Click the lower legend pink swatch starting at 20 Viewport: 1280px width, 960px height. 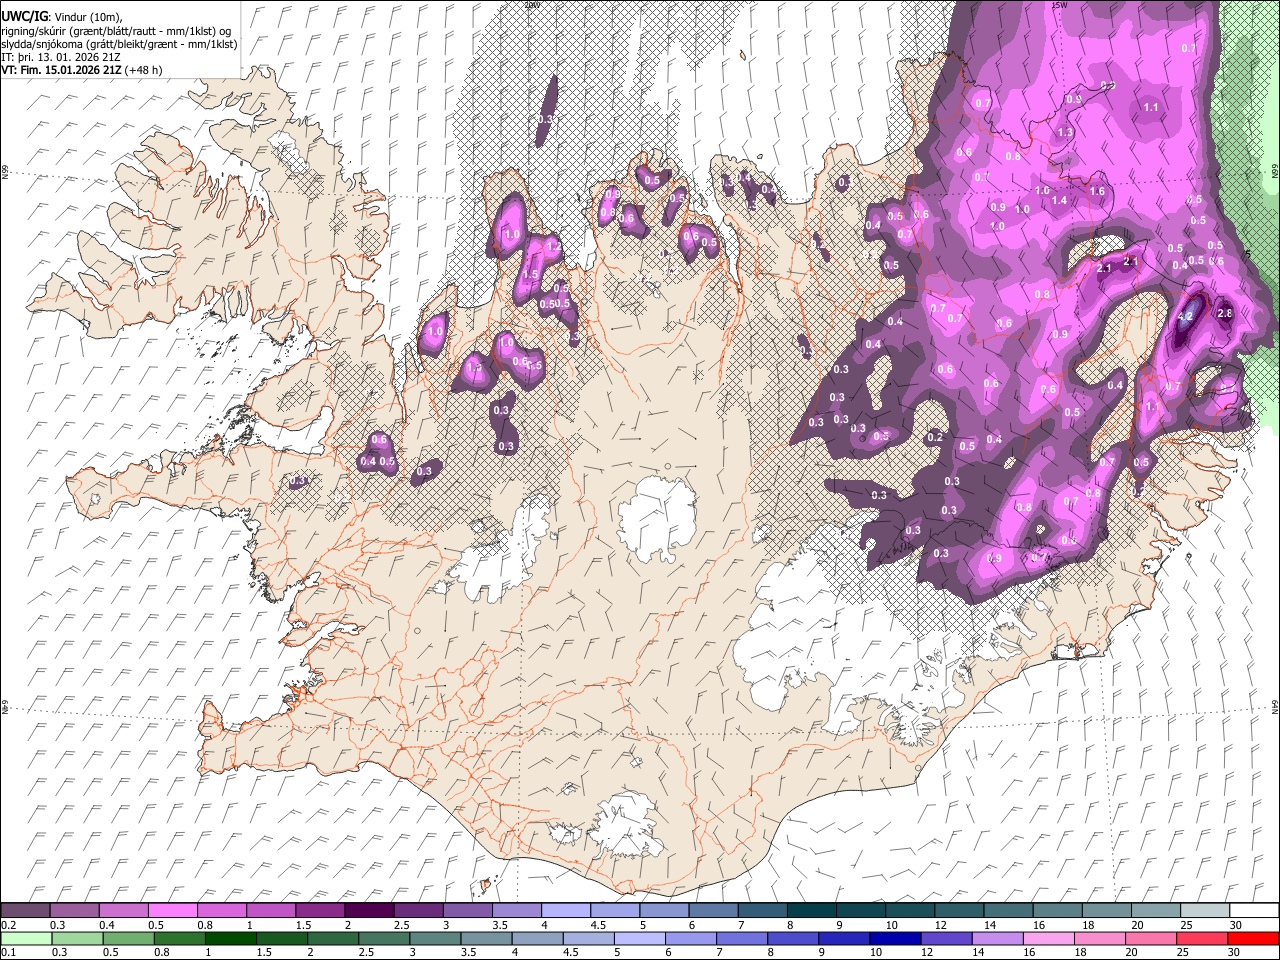[x=1151, y=938]
